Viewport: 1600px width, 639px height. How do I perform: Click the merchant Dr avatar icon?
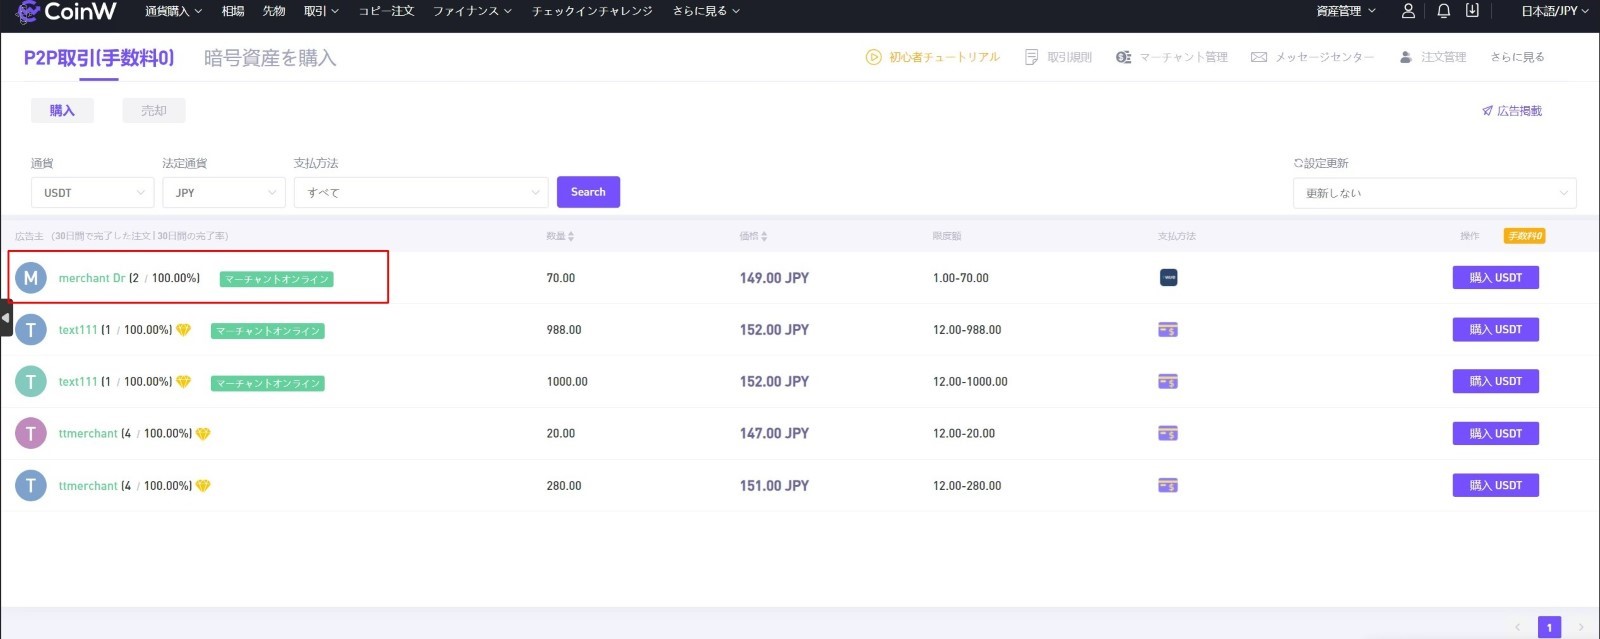31,278
